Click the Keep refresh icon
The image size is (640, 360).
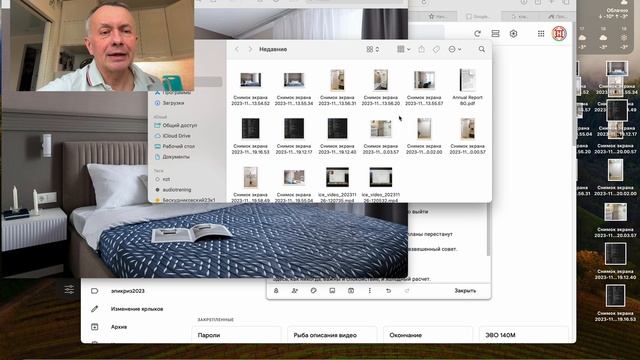click(x=477, y=34)
